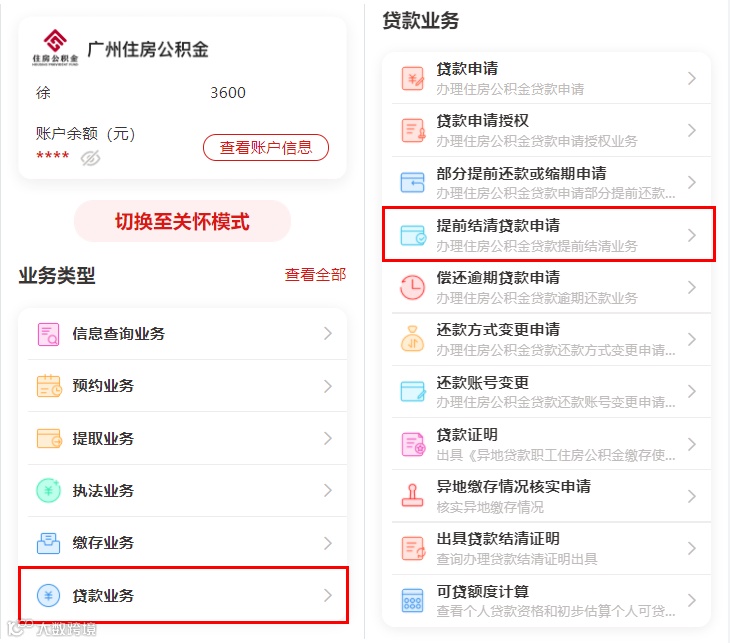
Task: Click 查看账户信息 button
Action: (265, 147)
